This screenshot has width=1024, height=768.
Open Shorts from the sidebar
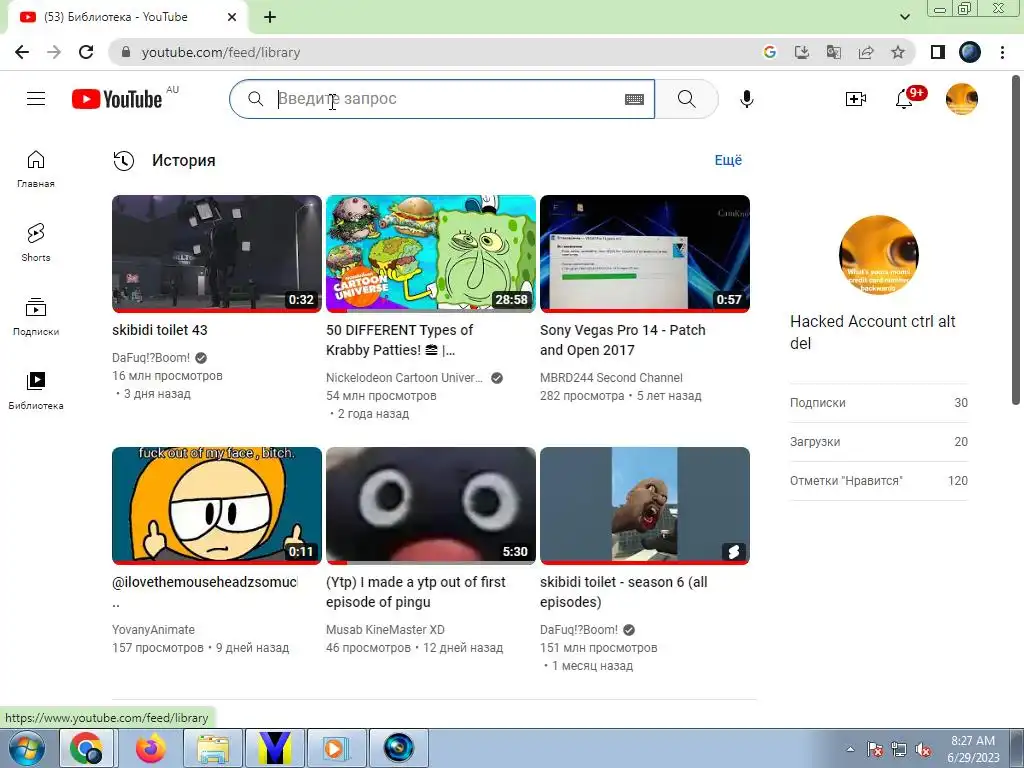click(x=36, y=243)
